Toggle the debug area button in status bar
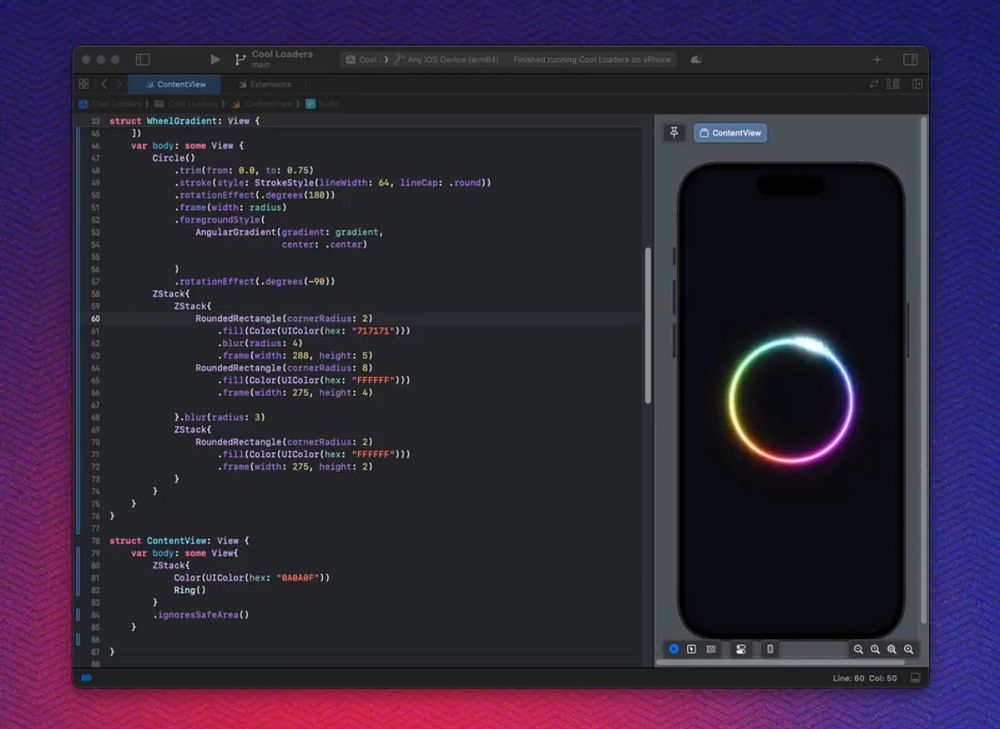 pyautogui.click(x=915, y=678)
